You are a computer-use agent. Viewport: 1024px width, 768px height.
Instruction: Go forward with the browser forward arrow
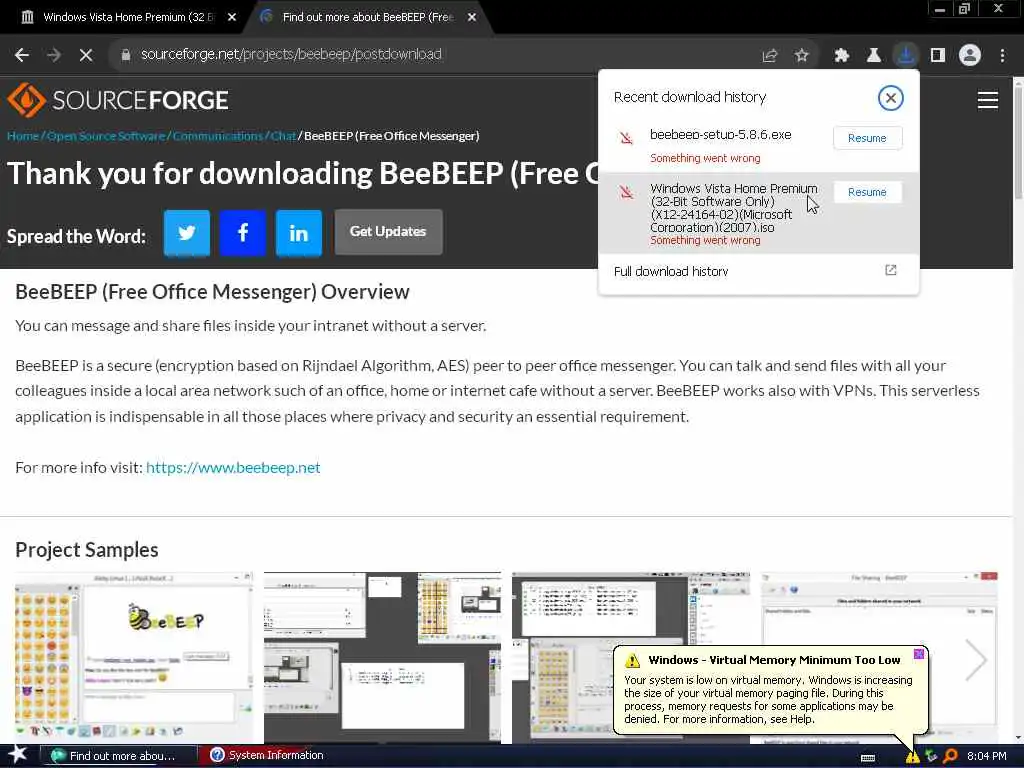pos(54,56)
